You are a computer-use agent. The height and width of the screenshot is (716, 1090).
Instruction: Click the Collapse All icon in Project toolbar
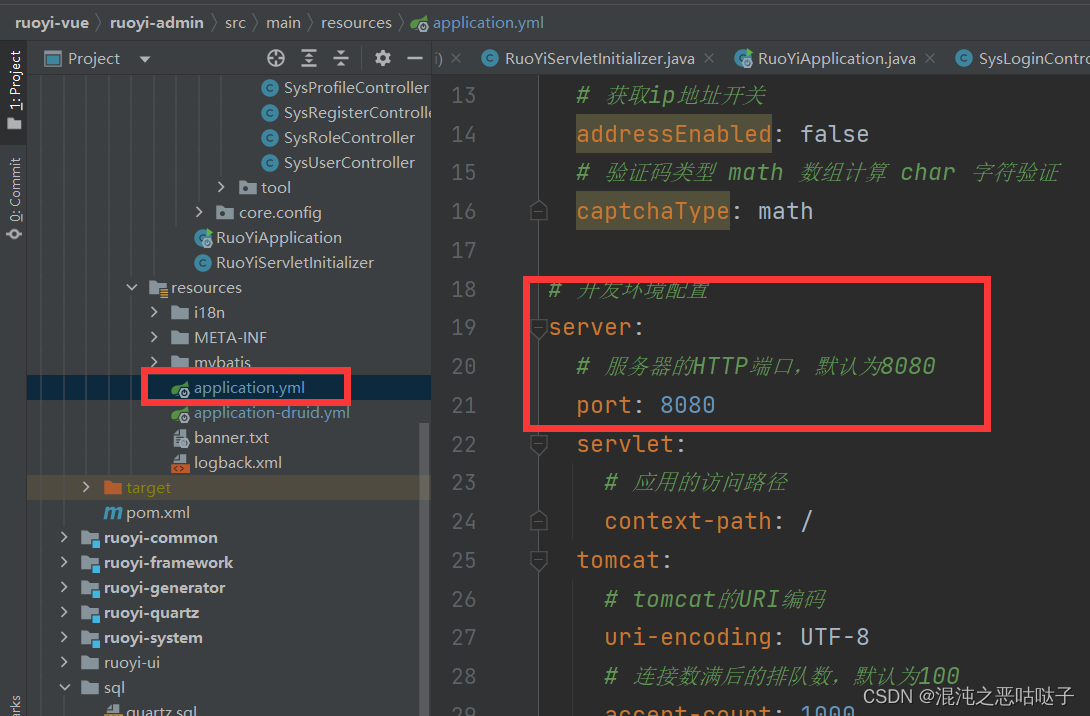point(341,58)
